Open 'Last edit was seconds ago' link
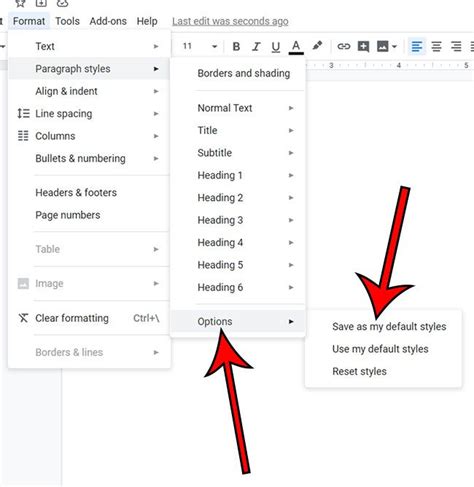 tap(230, 21)
